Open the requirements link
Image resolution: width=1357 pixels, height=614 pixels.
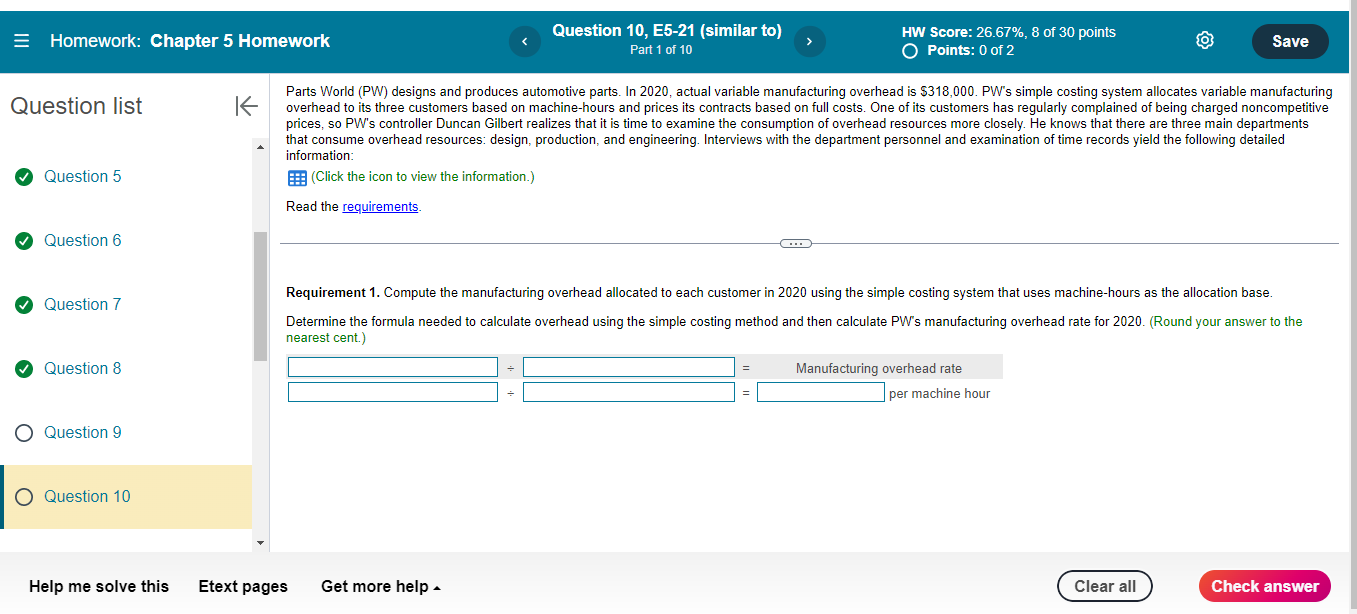(380, 206)
